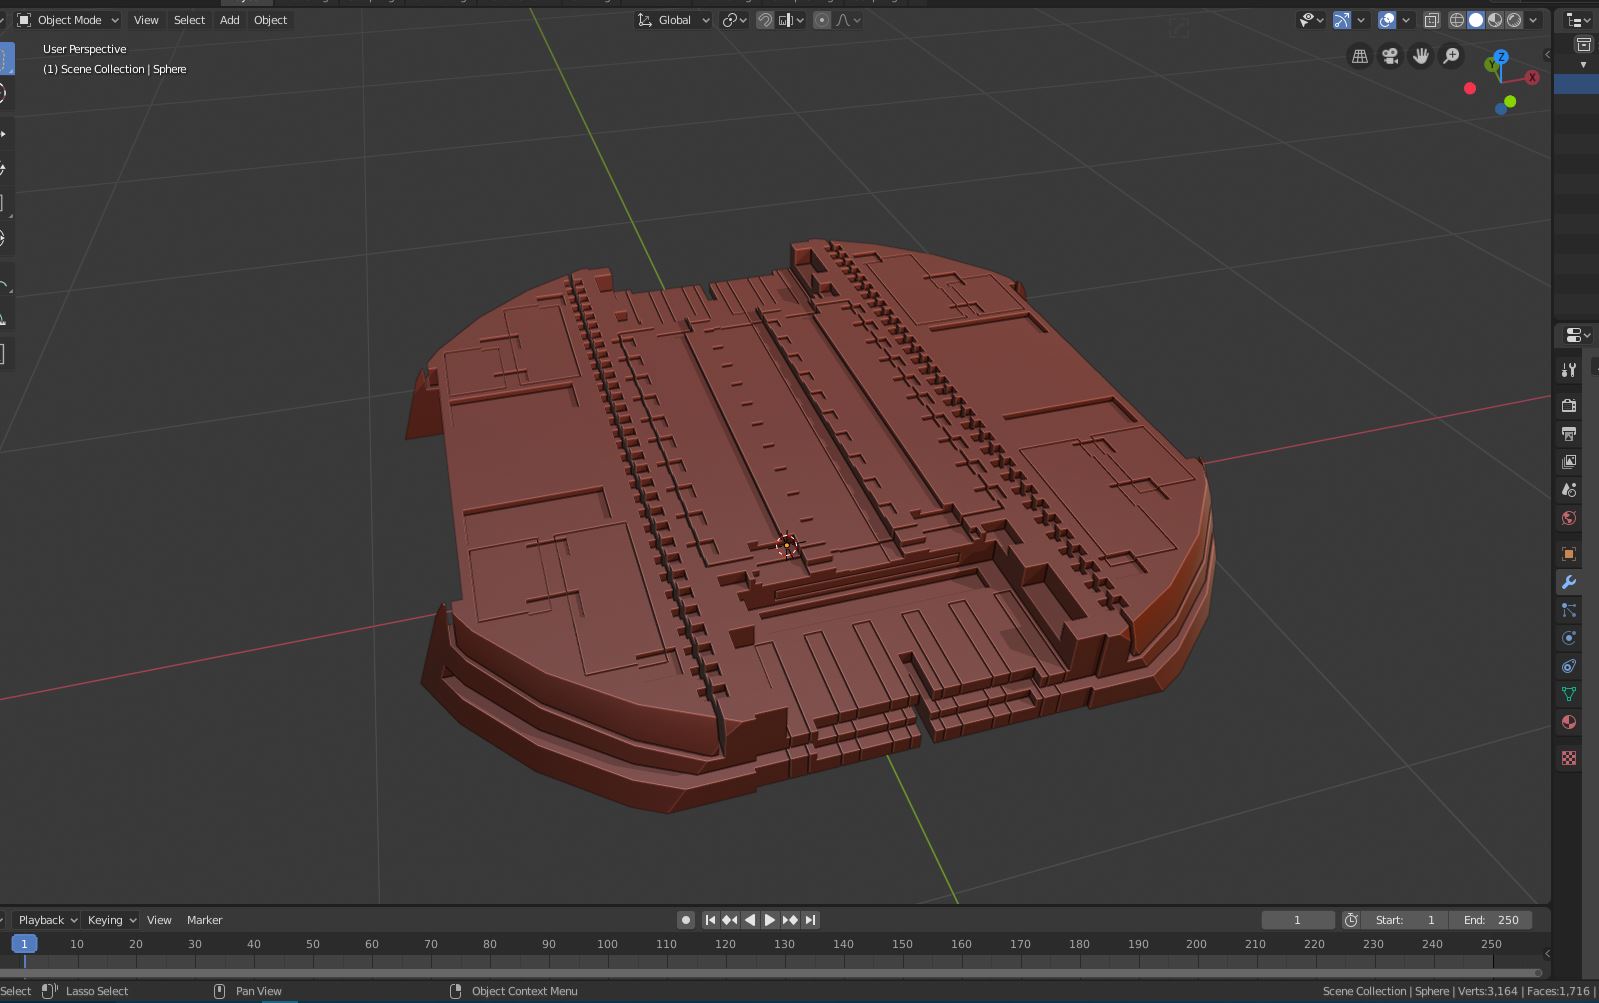Viewport: 1599px width, 1003px height.
Task: Open the Modifier properties wrench tab
Action: coord(1568,582)
